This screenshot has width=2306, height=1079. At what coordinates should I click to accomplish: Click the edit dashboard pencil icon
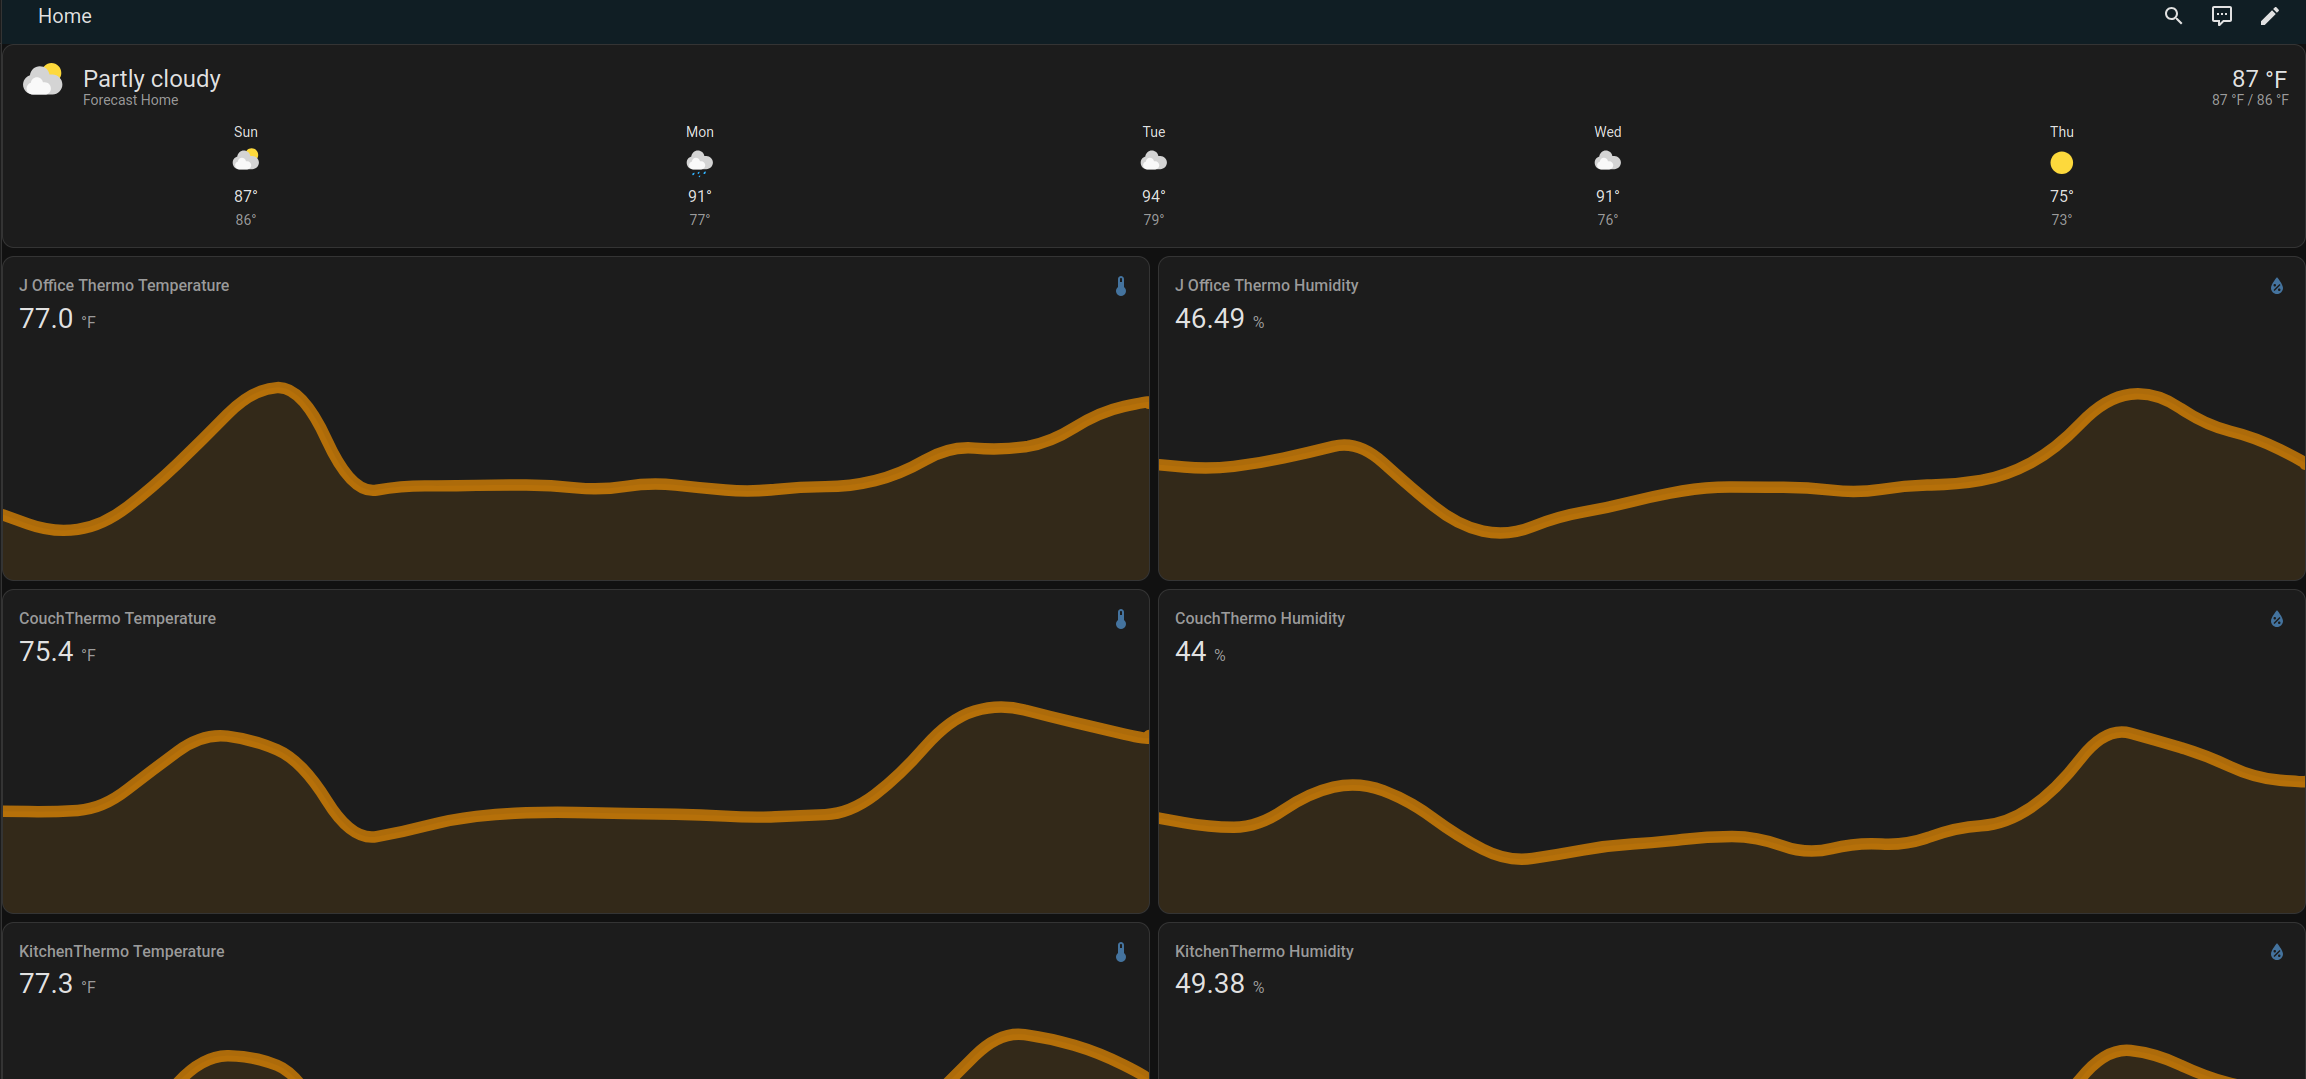2270,16
